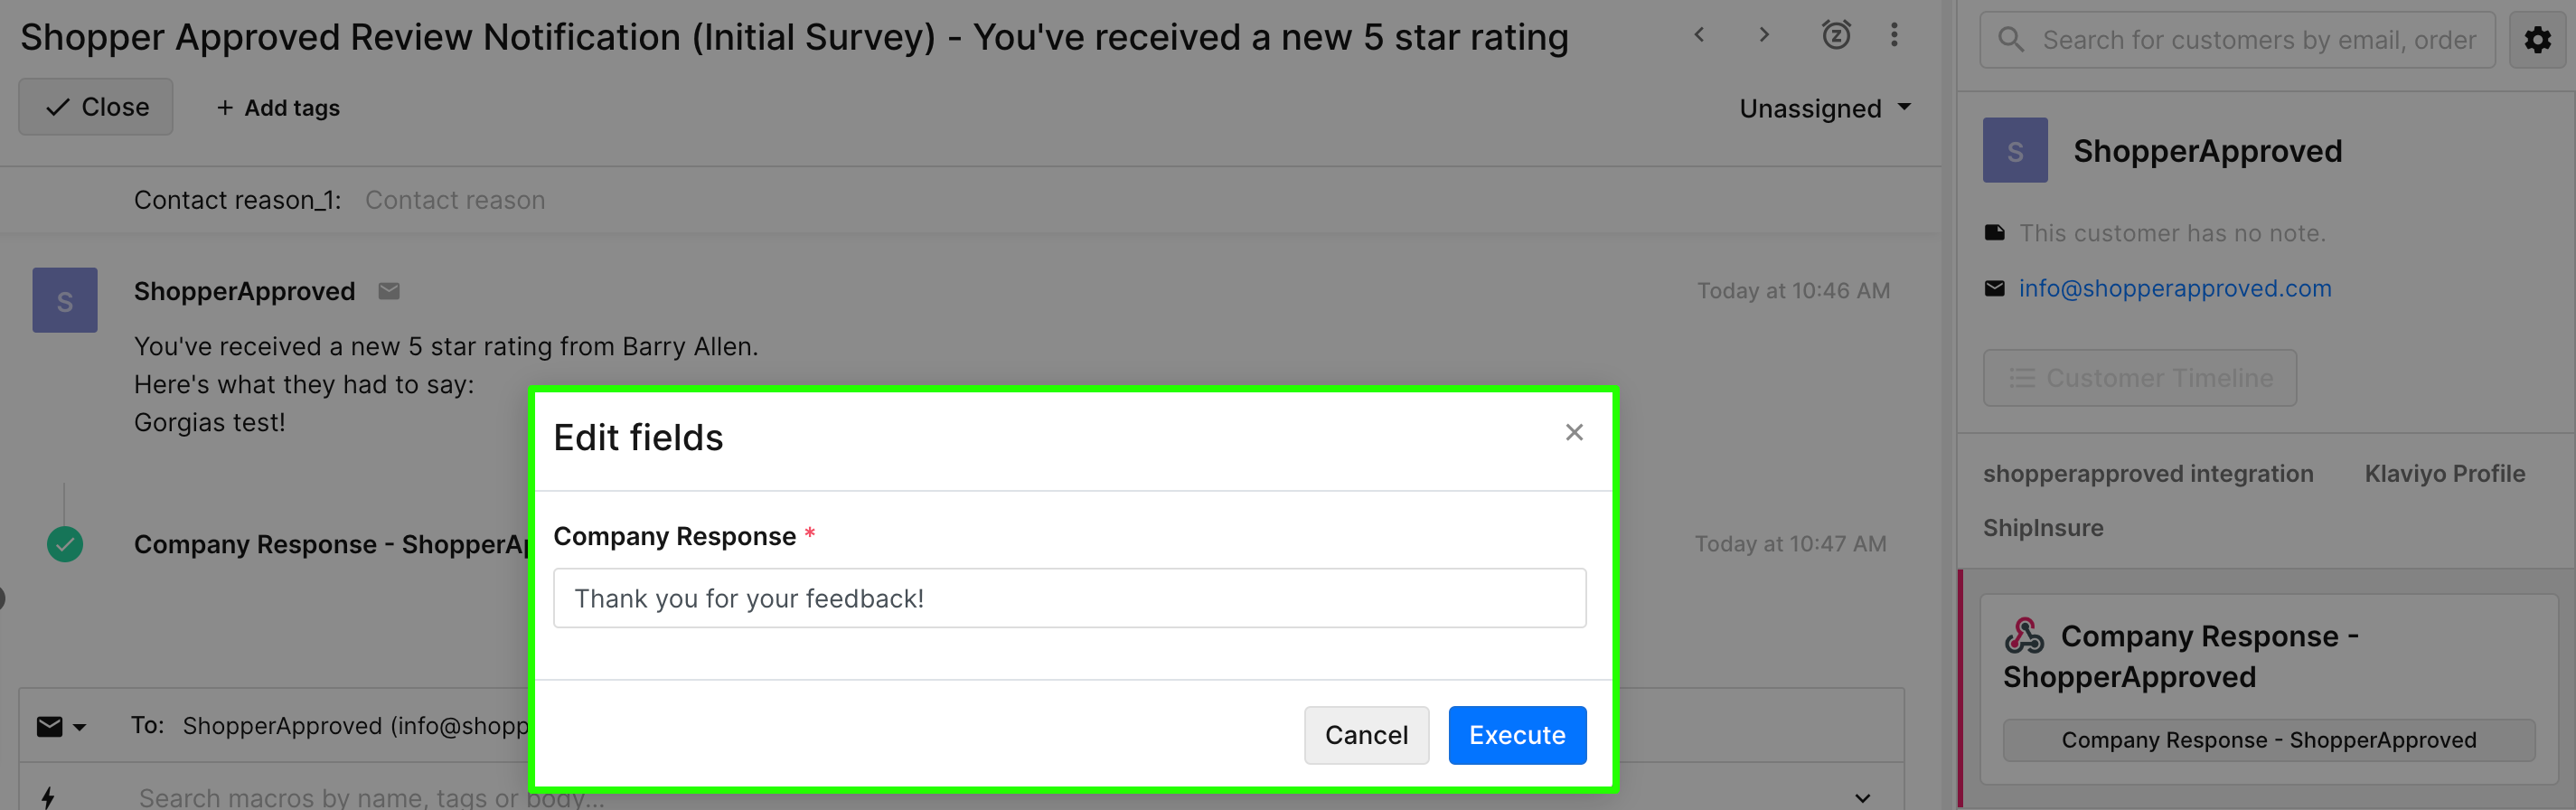Image resolution: width=2576 pixels, height=810 pixels.
Task: Close the Edit fields dialog with X
Action: click(1574, 433)
